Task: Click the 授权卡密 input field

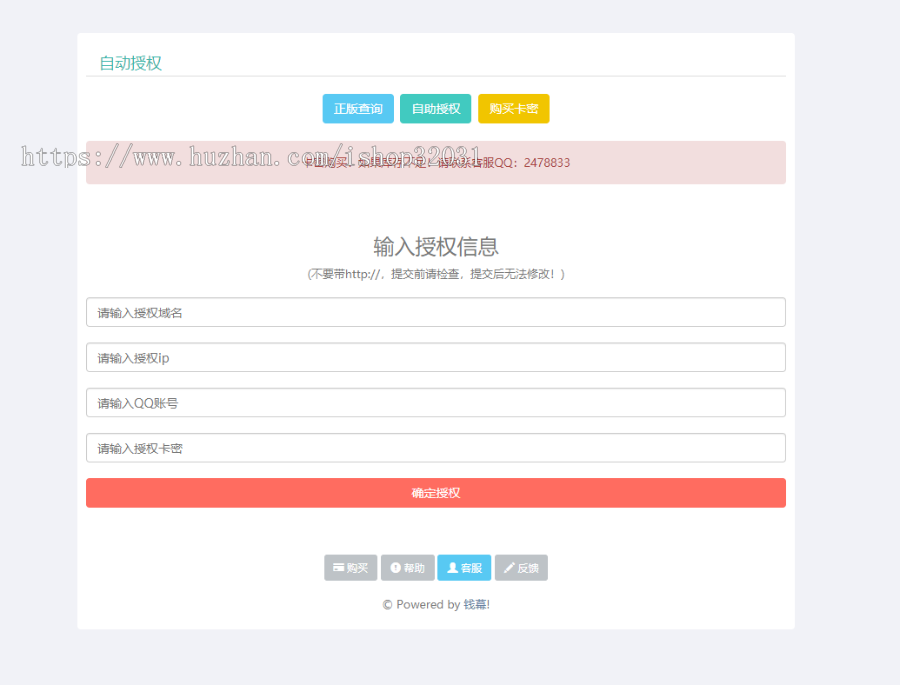Action: [435, 447]
